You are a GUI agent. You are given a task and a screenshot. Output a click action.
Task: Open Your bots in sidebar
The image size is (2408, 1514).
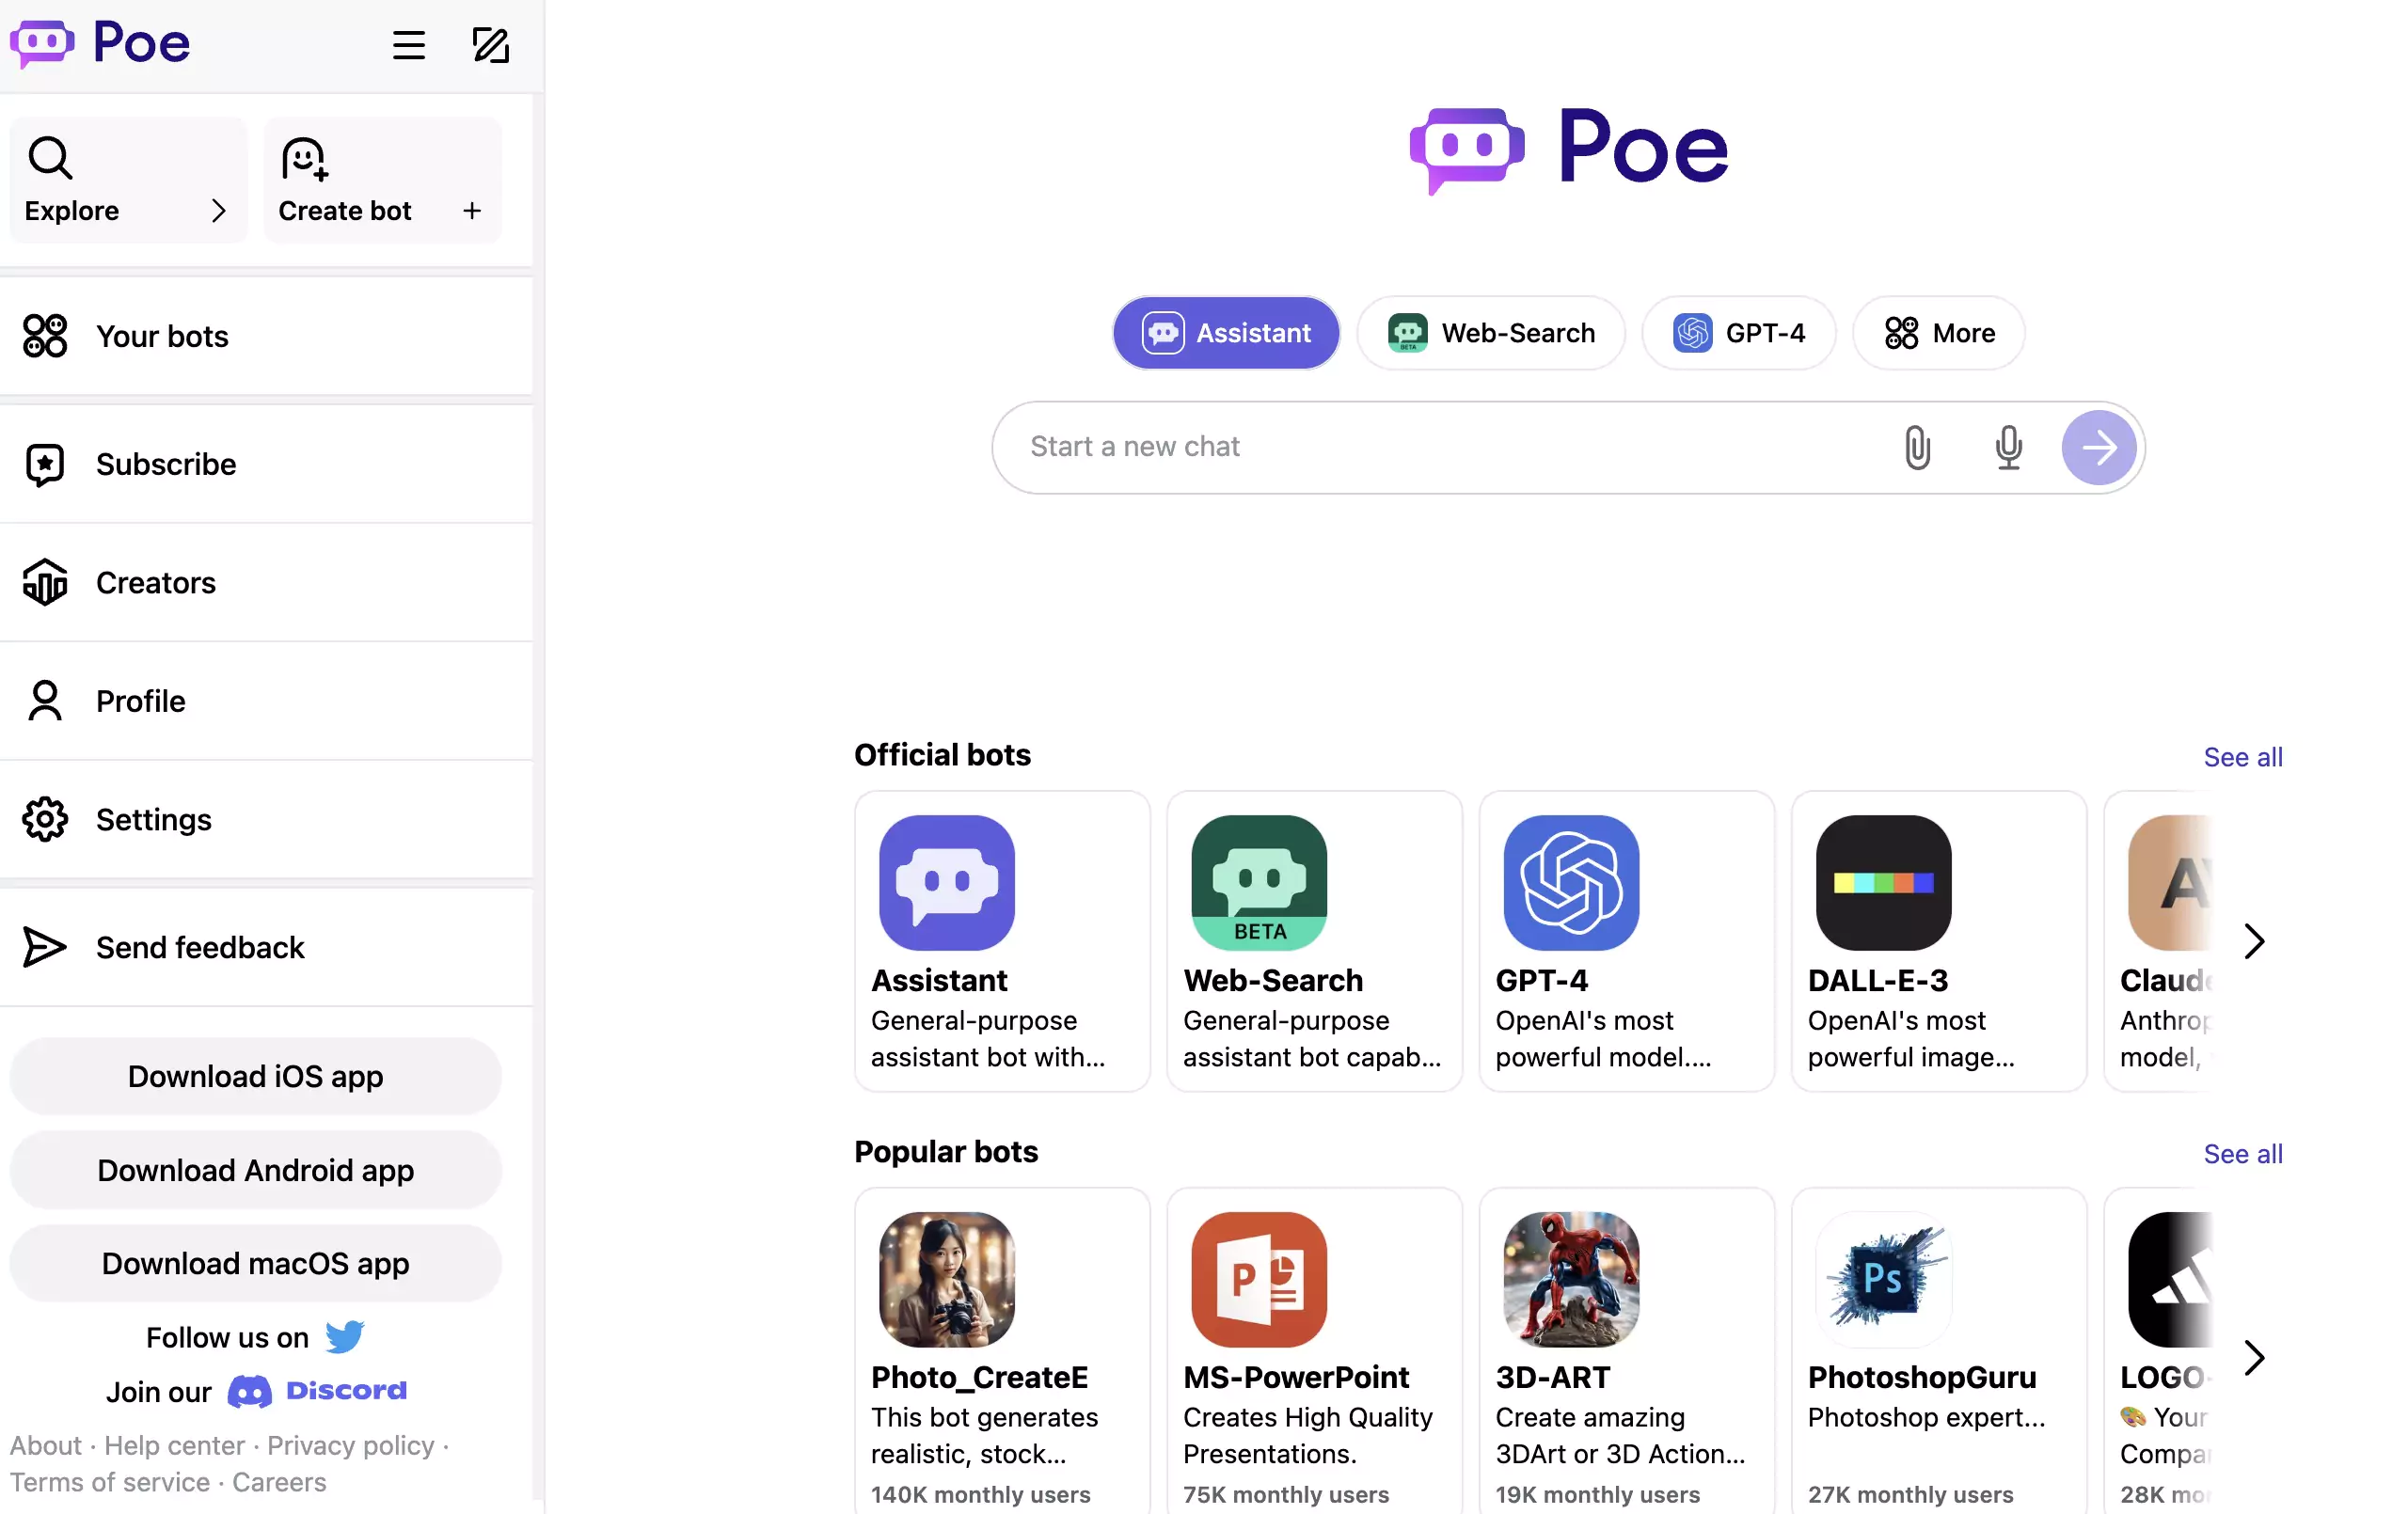click(266, 337)
